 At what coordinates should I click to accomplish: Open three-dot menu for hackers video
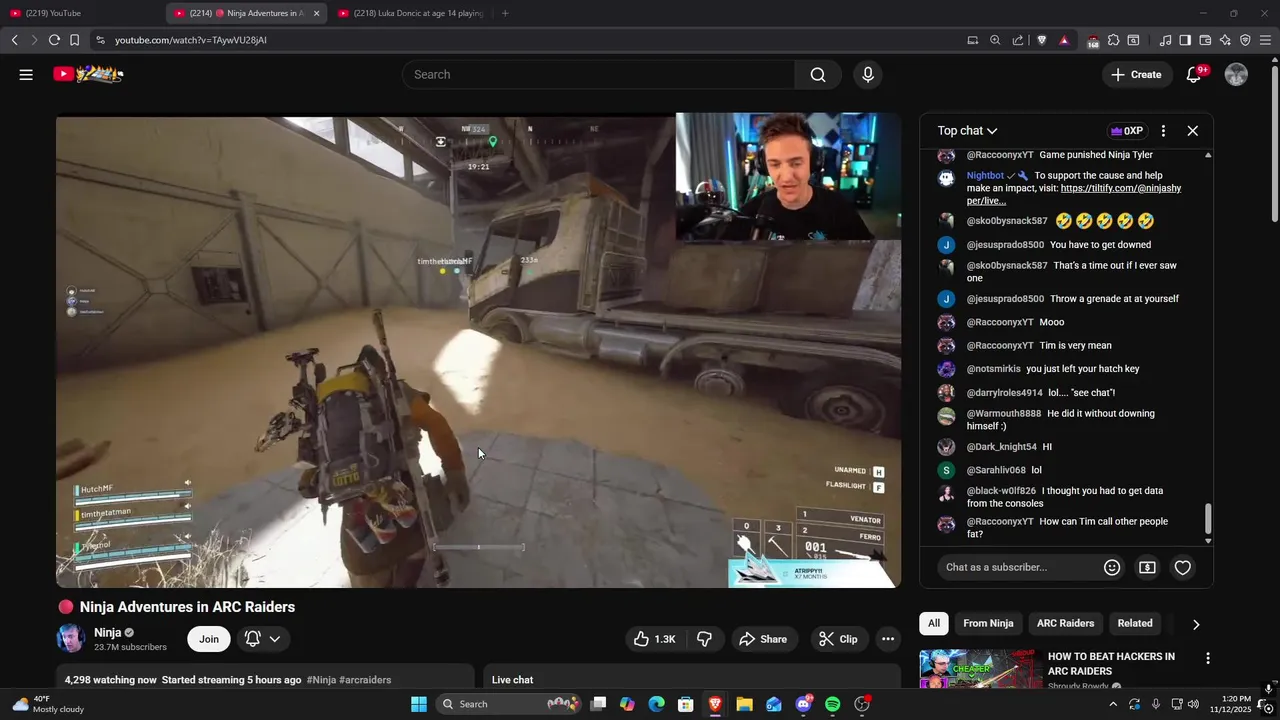[1207, 658]
